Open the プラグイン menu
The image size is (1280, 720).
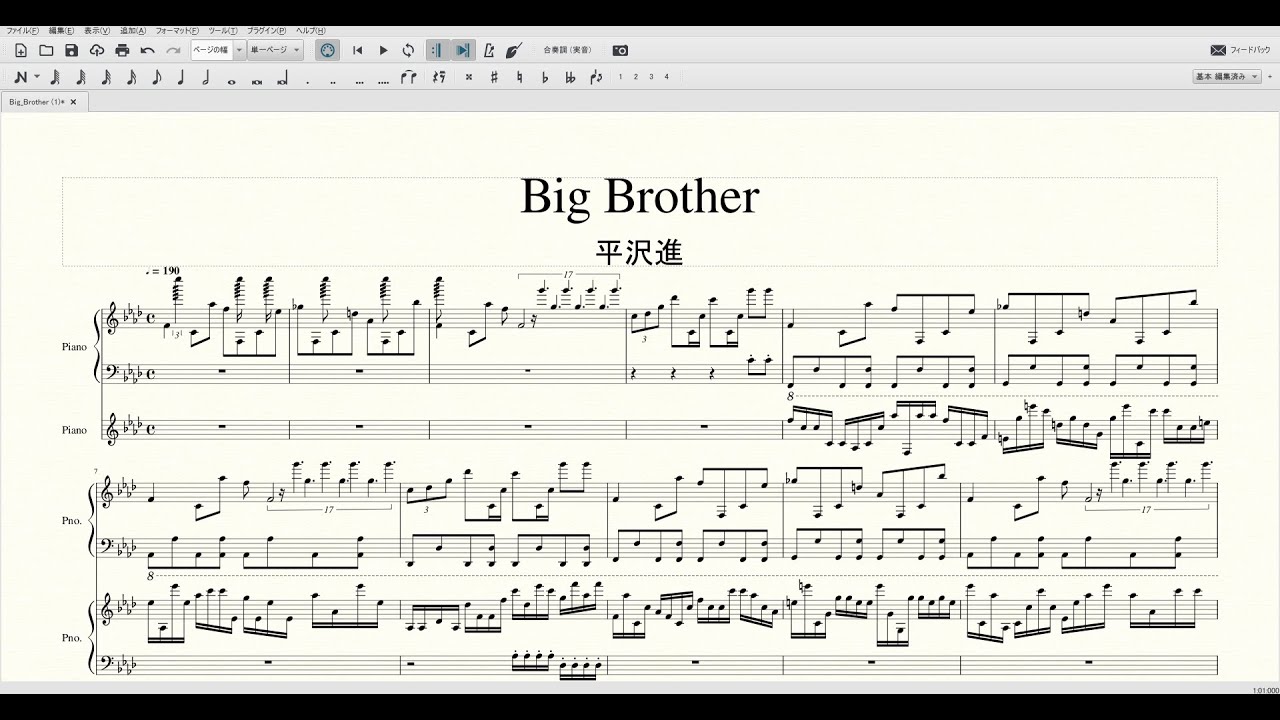[266, 31]
